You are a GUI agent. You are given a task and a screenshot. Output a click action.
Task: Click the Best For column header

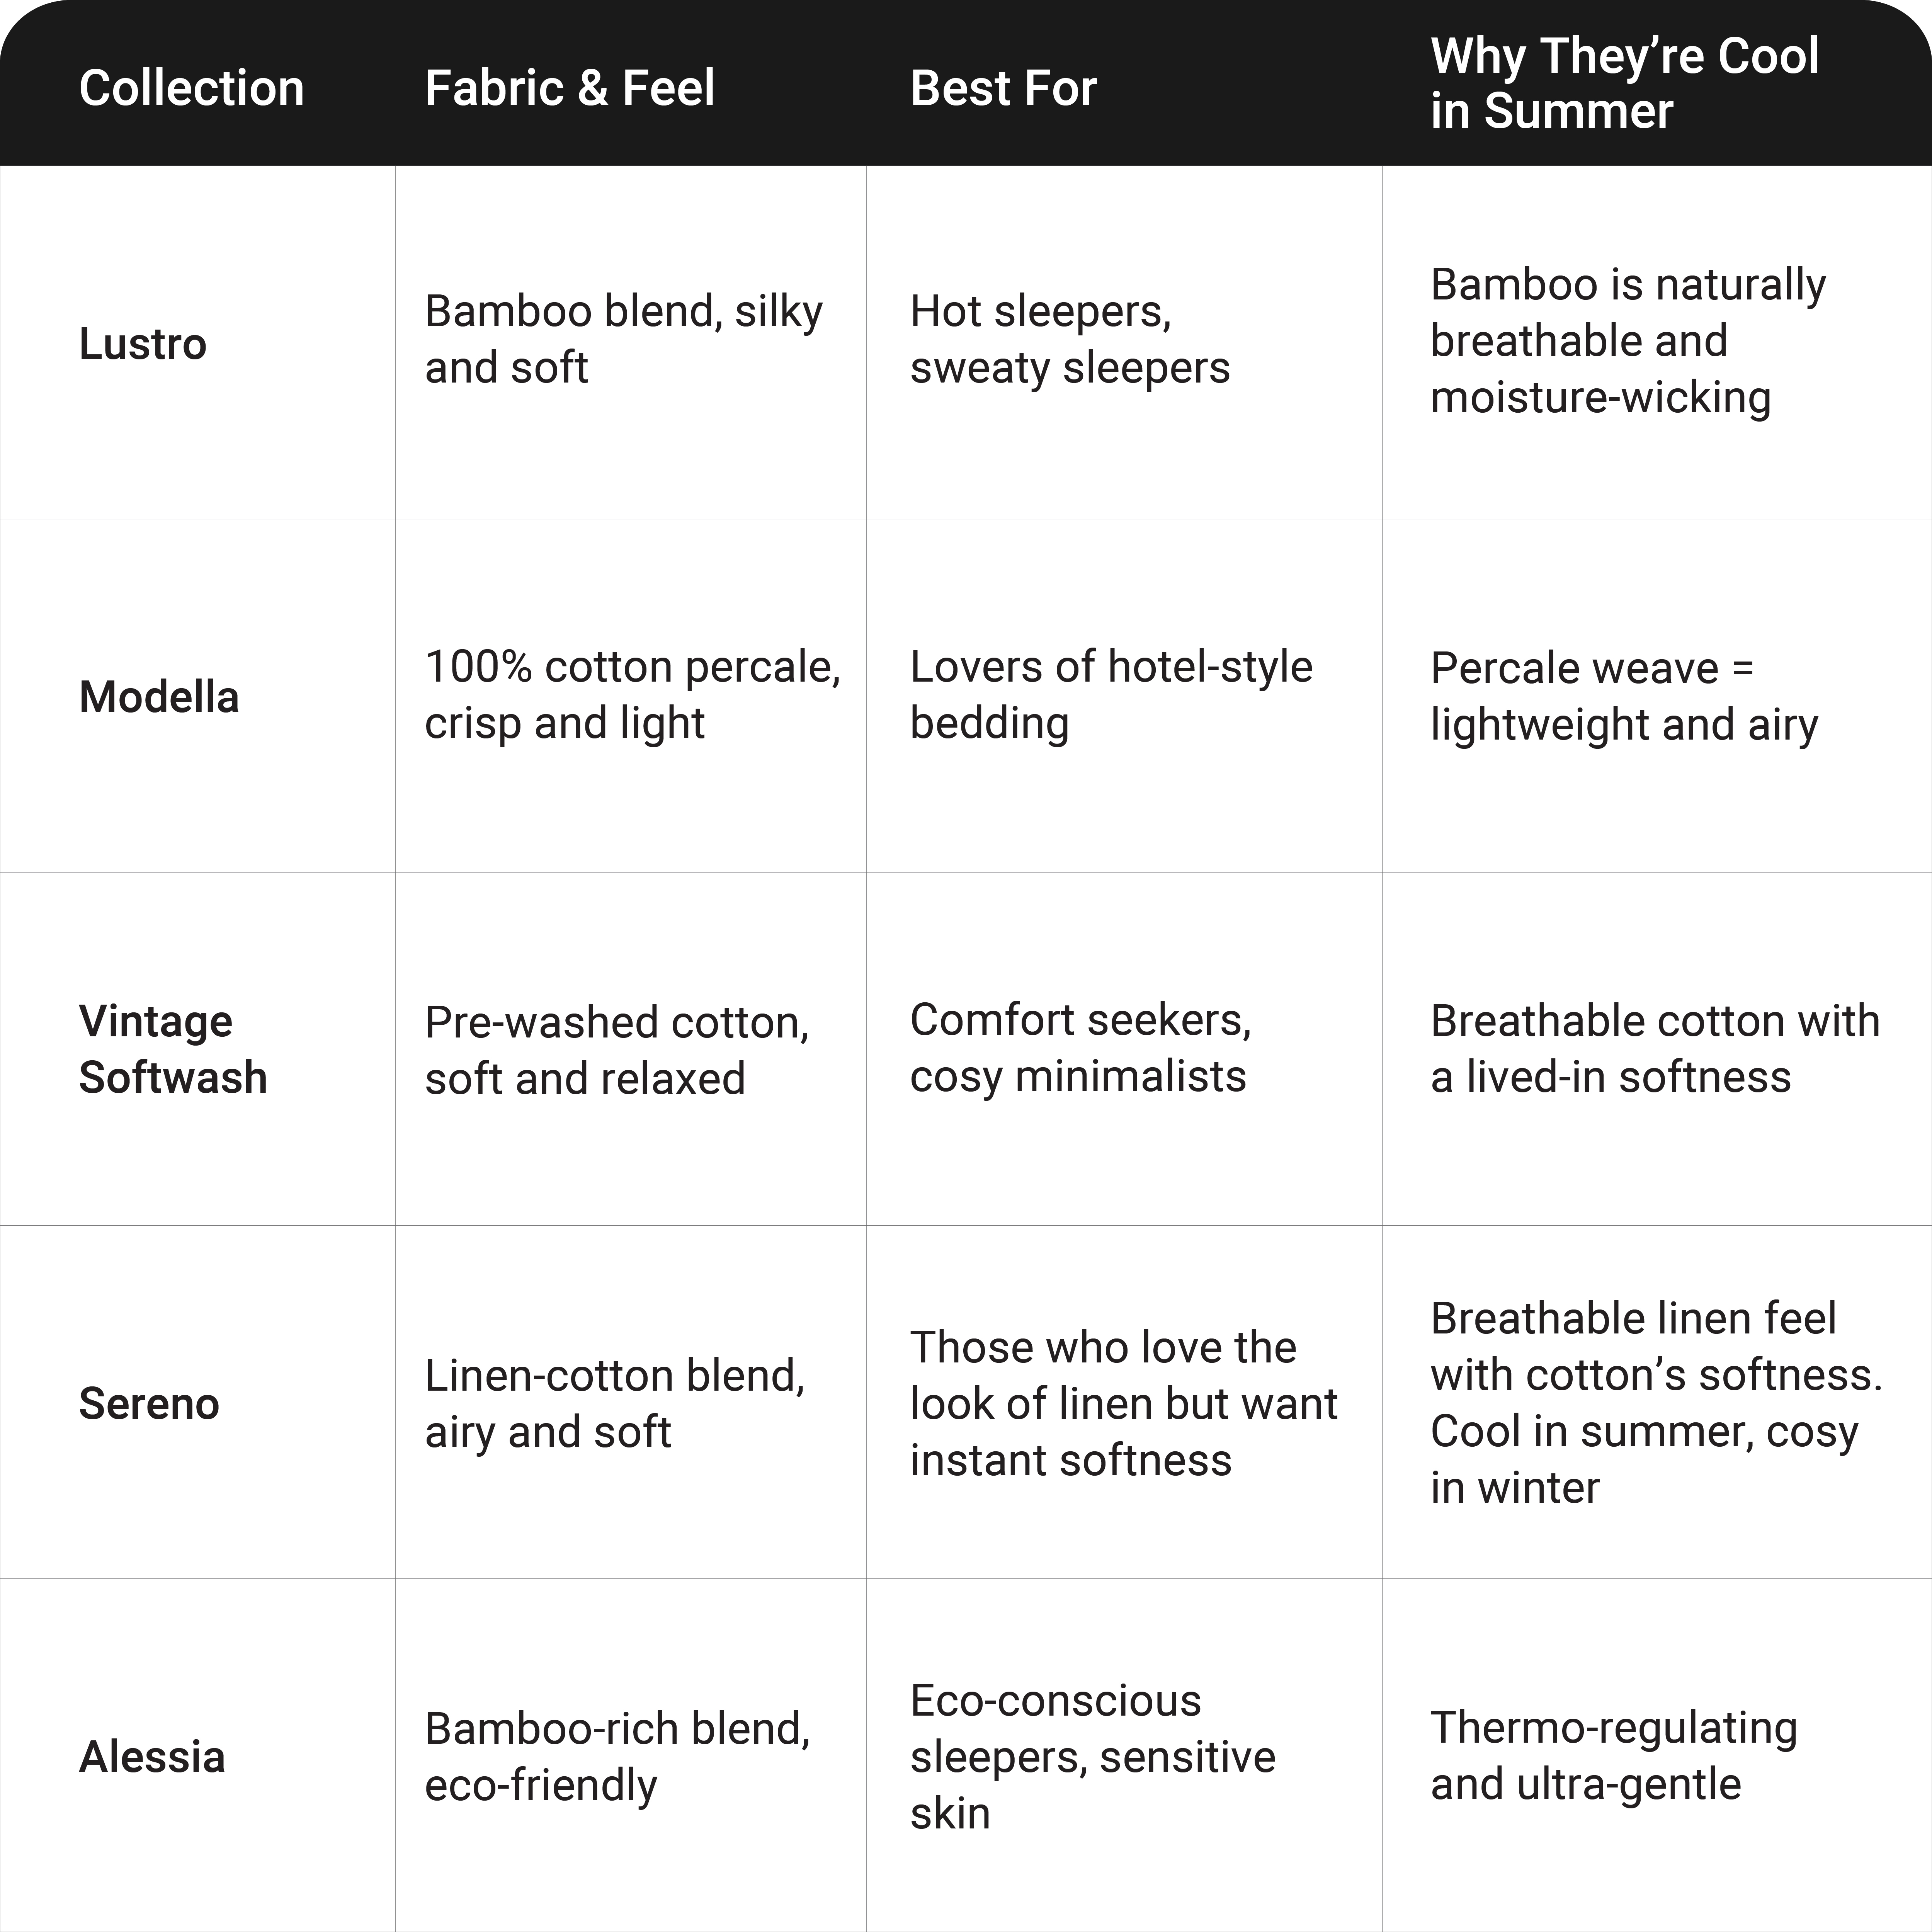(x=1003, y=88)
